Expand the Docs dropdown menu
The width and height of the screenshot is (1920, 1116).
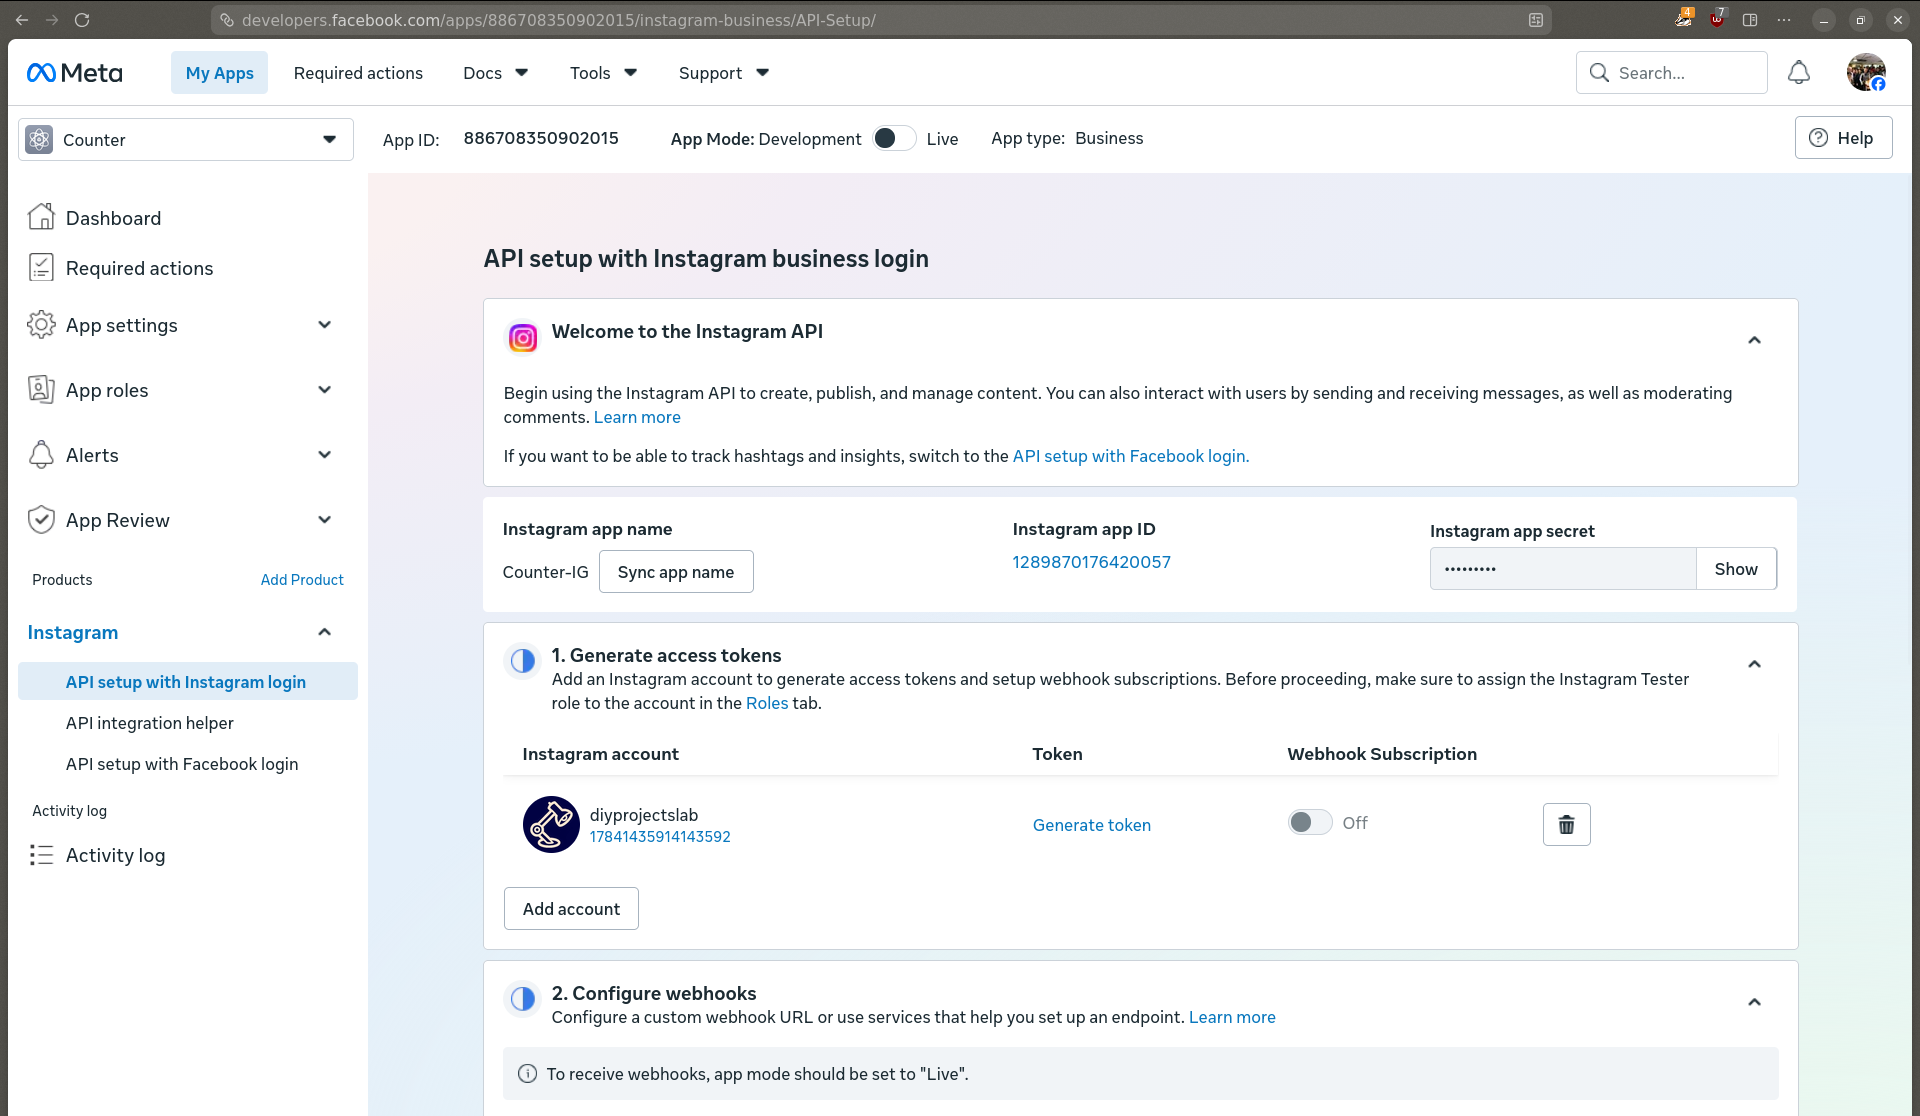click(496, 73)
